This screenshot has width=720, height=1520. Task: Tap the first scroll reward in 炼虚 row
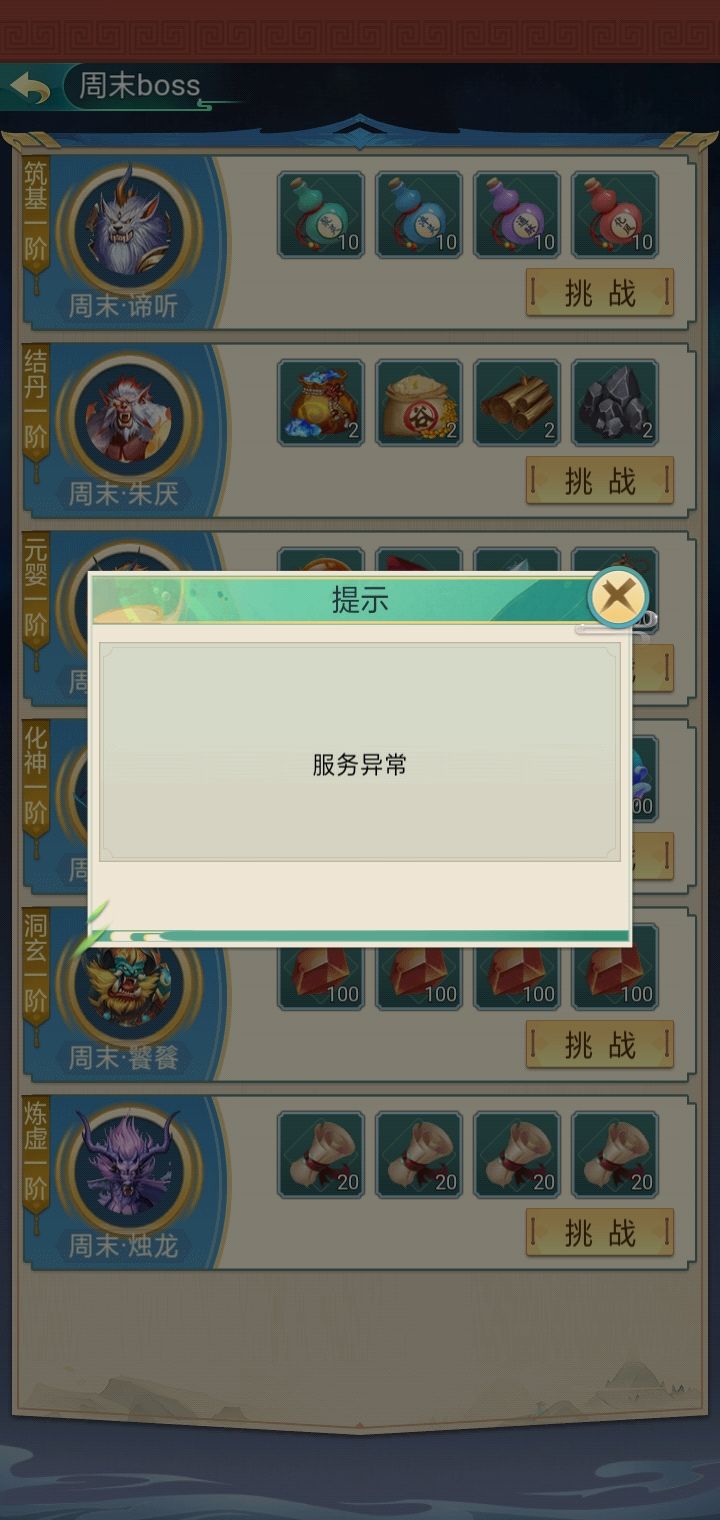(321, 1155)
